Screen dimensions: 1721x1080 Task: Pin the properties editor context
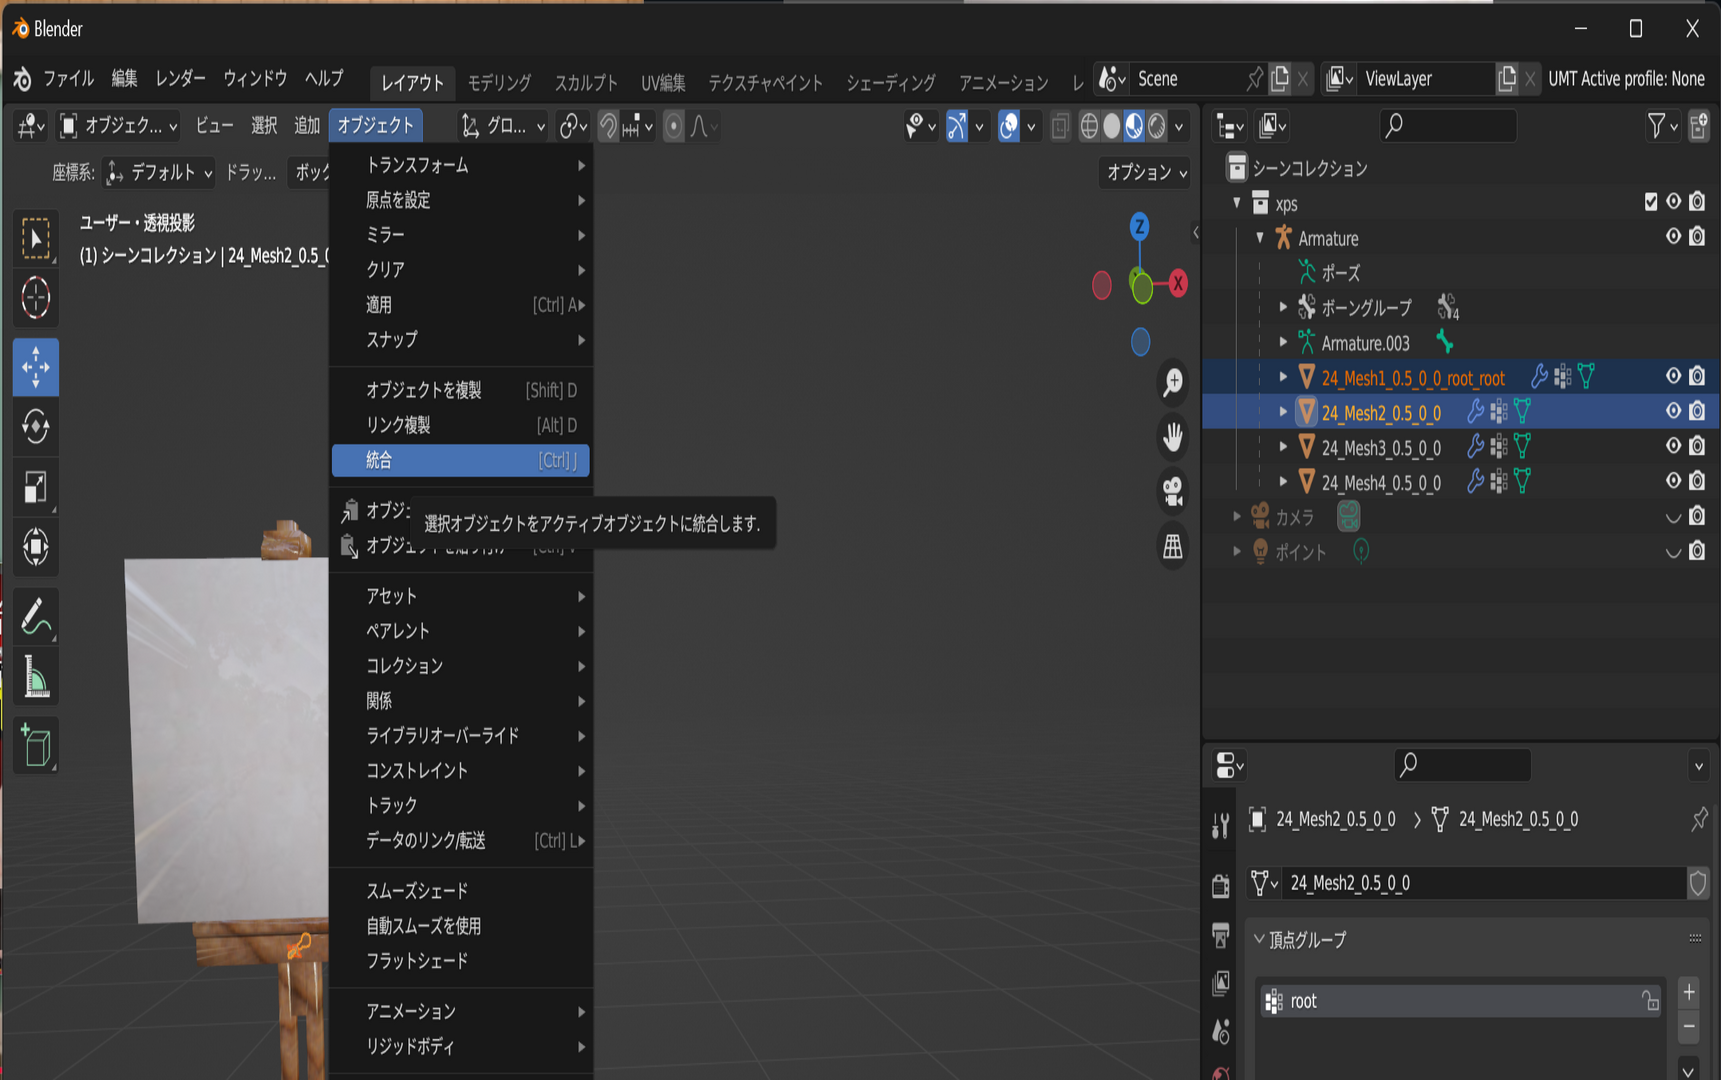[1699, 820]
